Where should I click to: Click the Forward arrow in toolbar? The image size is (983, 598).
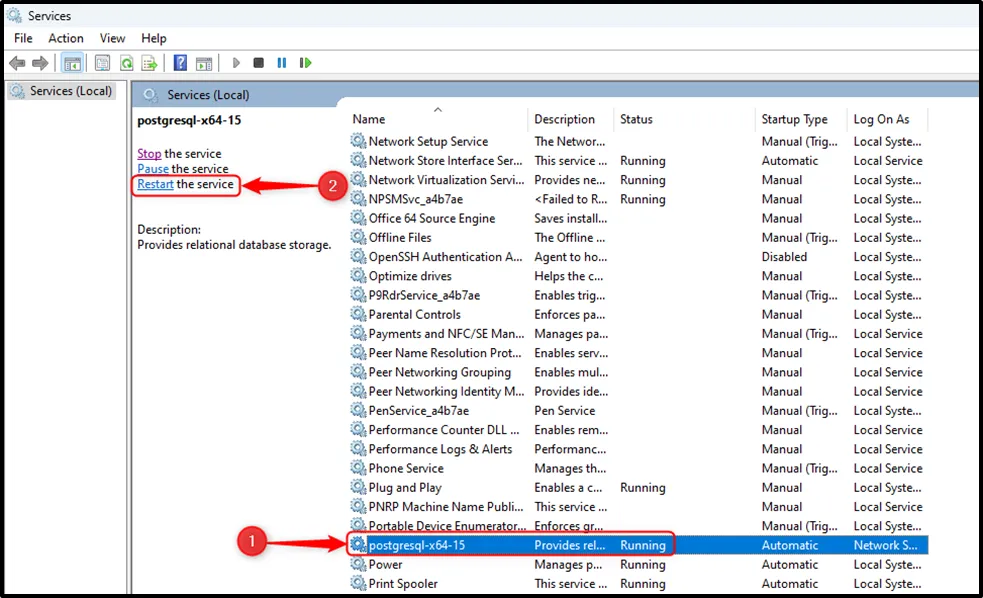(40, 63)
